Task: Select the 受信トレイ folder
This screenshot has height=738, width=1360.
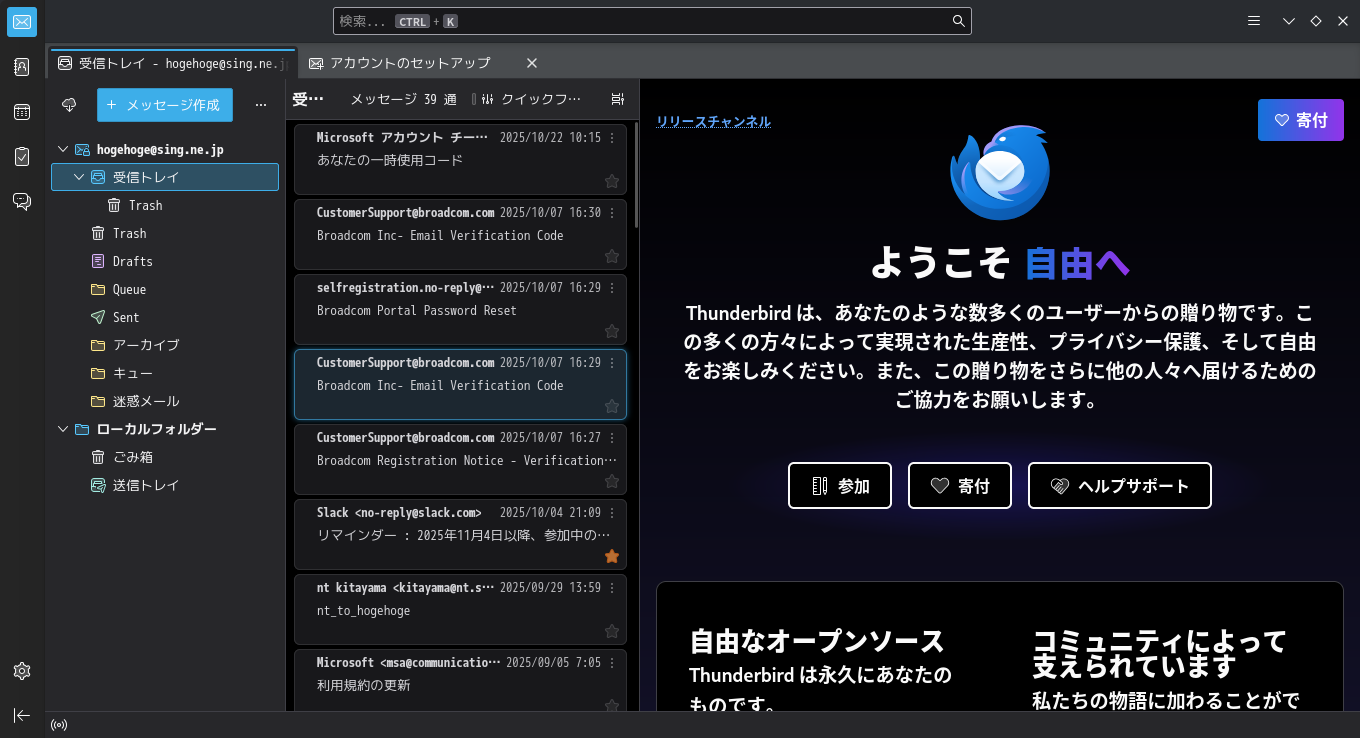Action: click(x=165, y=177)
